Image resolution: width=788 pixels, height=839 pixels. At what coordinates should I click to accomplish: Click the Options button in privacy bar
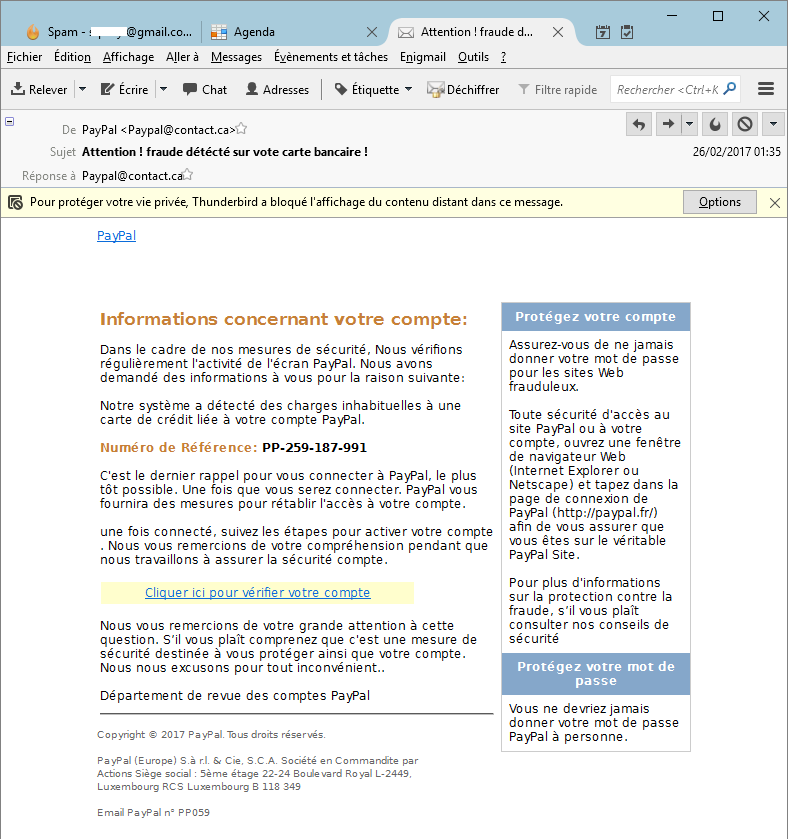point(719,202)
